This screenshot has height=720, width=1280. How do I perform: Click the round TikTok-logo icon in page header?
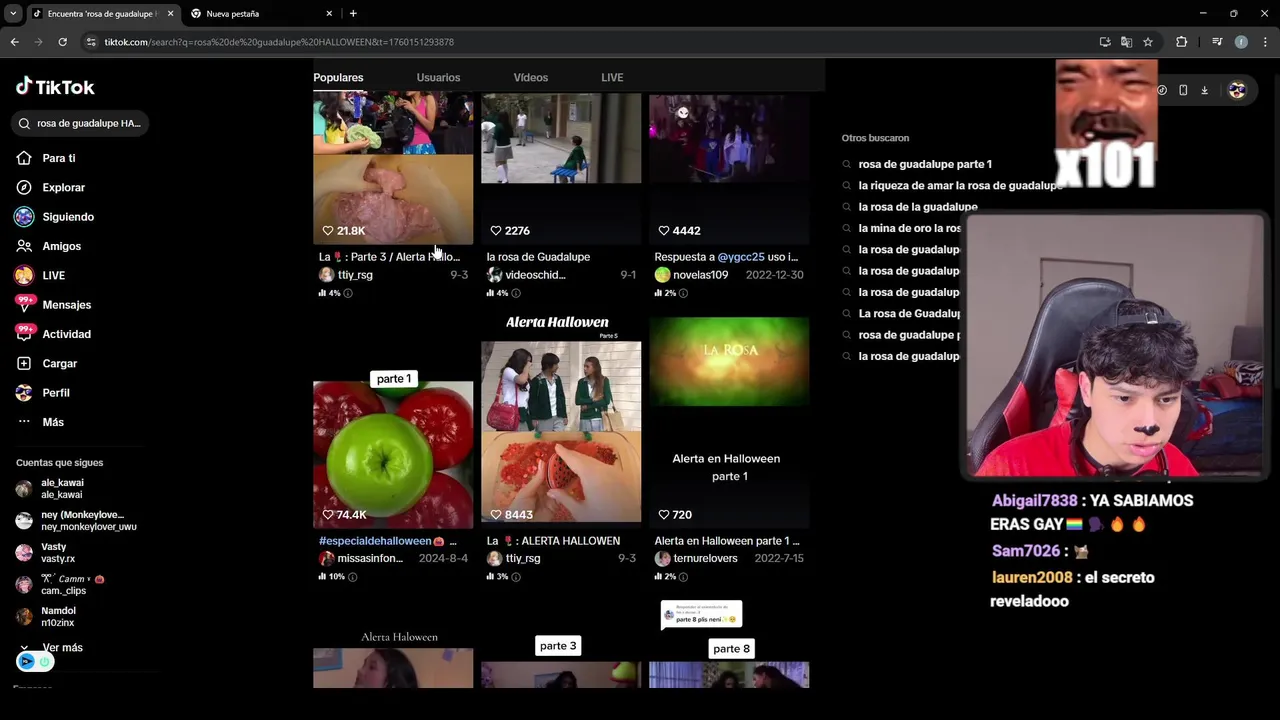pos(1162,90)
